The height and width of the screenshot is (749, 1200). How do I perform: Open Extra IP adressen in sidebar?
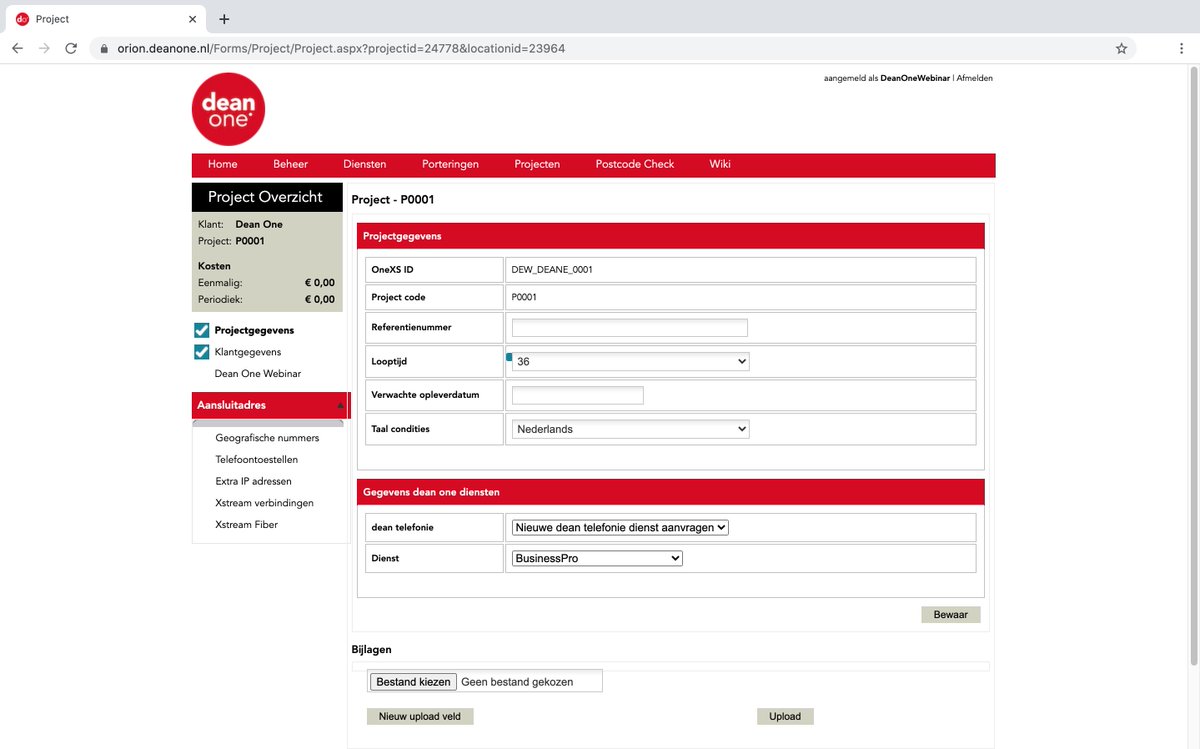point(253,481)
